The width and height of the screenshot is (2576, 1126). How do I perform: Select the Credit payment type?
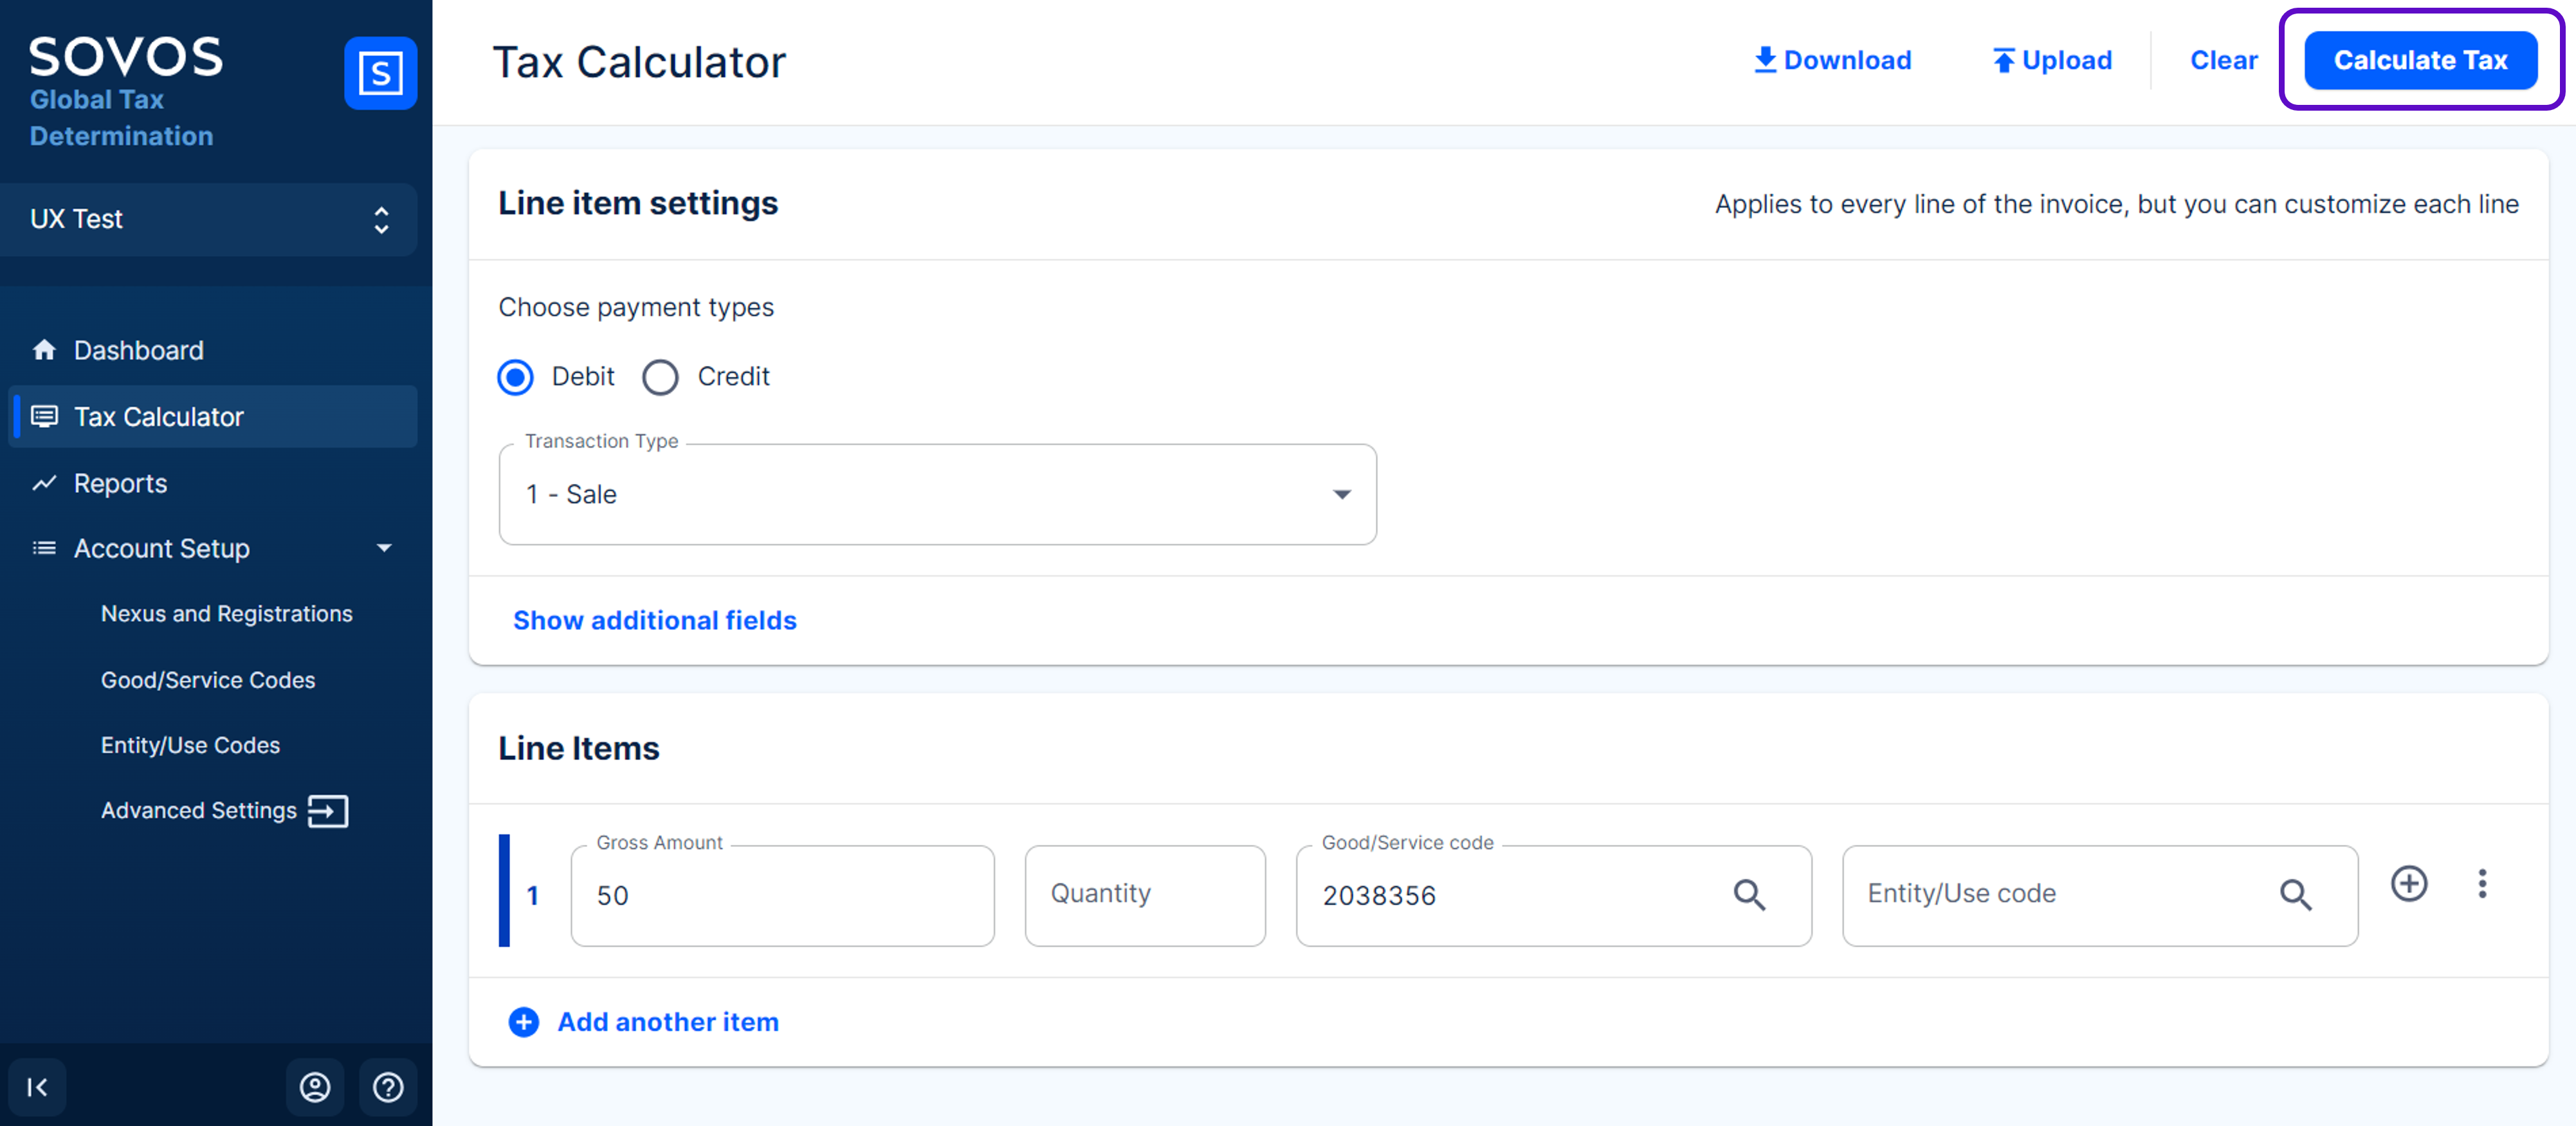tap(660, 377)
